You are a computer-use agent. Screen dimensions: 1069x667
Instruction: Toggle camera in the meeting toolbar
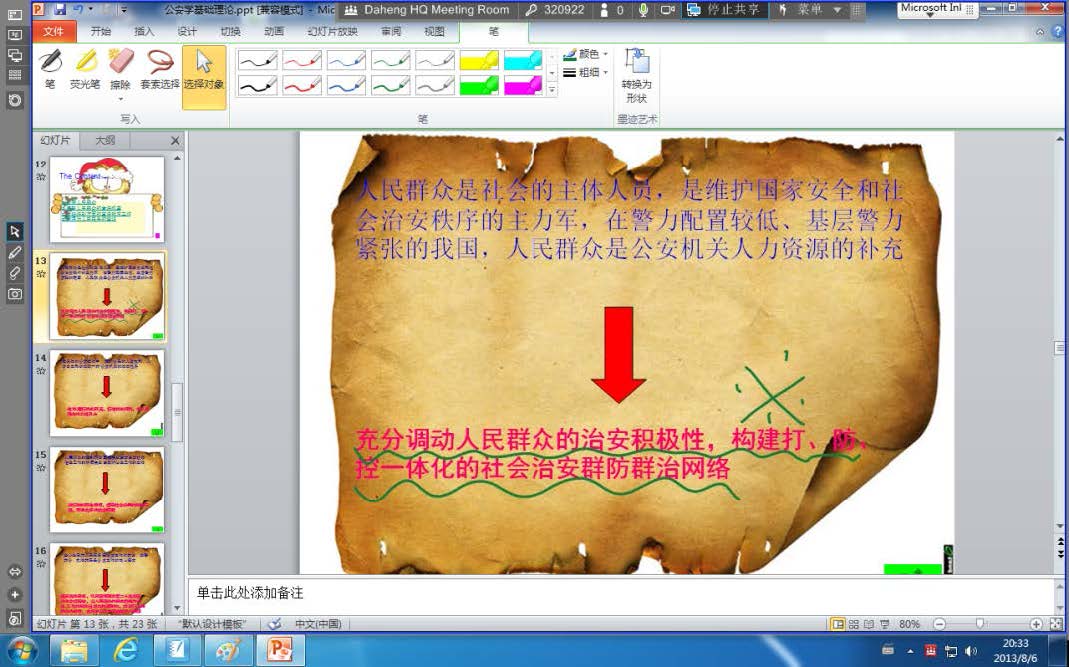click(667, 10)
